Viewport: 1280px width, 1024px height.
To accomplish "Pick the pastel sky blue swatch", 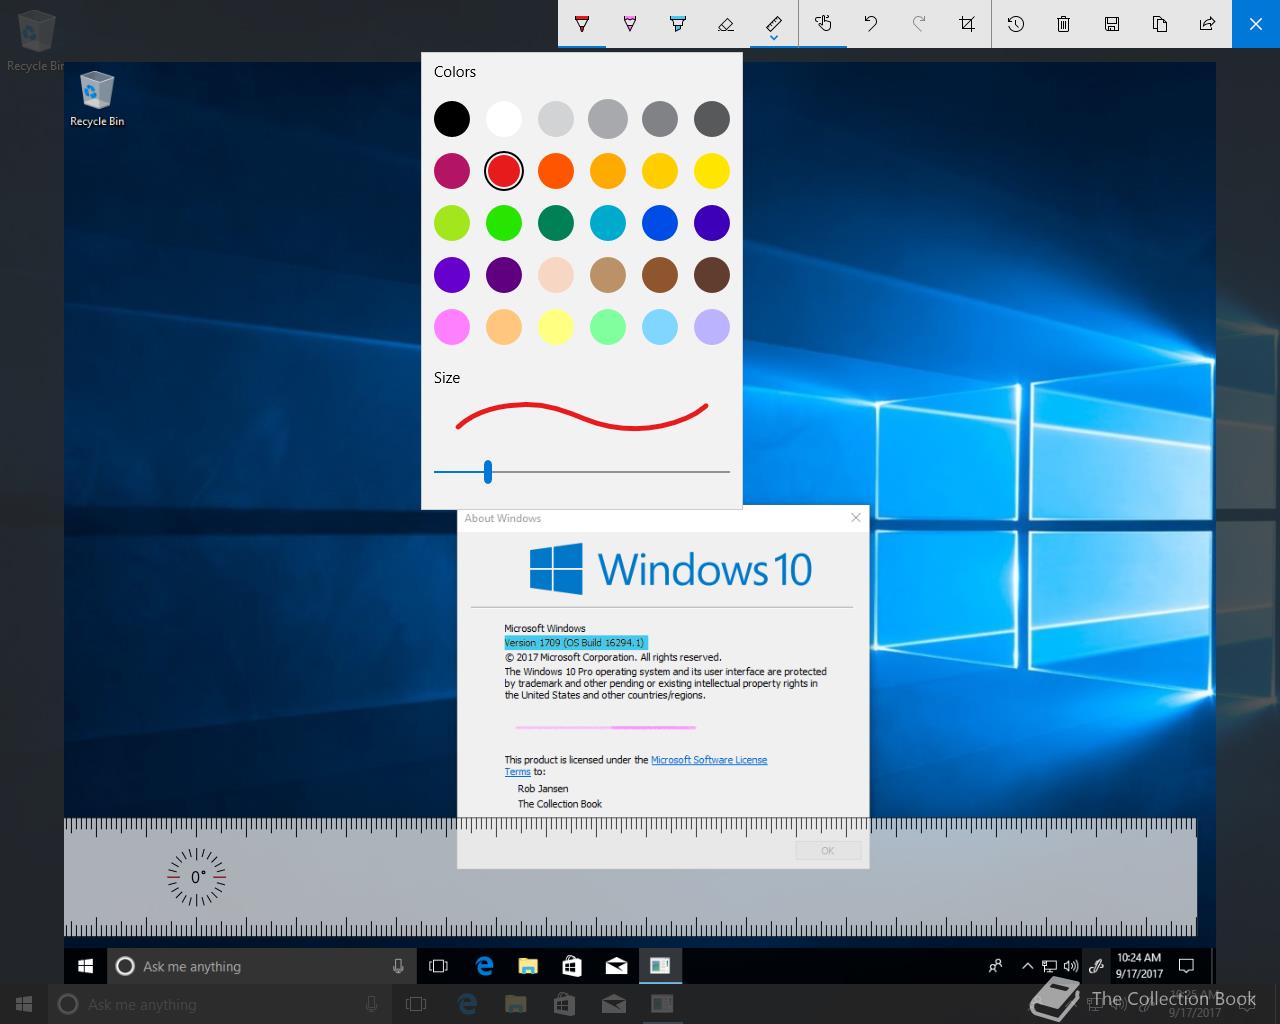I will pos(660,327).
